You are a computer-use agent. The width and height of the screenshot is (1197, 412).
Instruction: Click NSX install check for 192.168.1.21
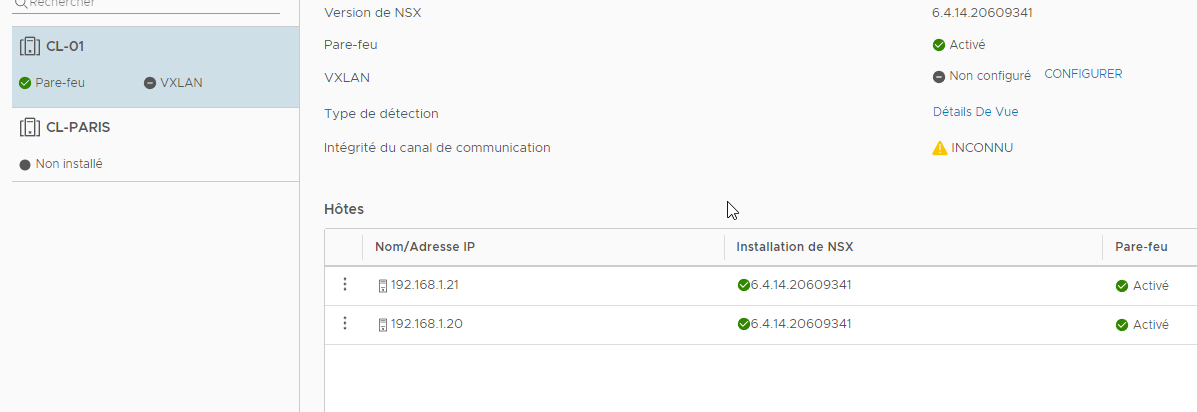(x=744, y=285)
